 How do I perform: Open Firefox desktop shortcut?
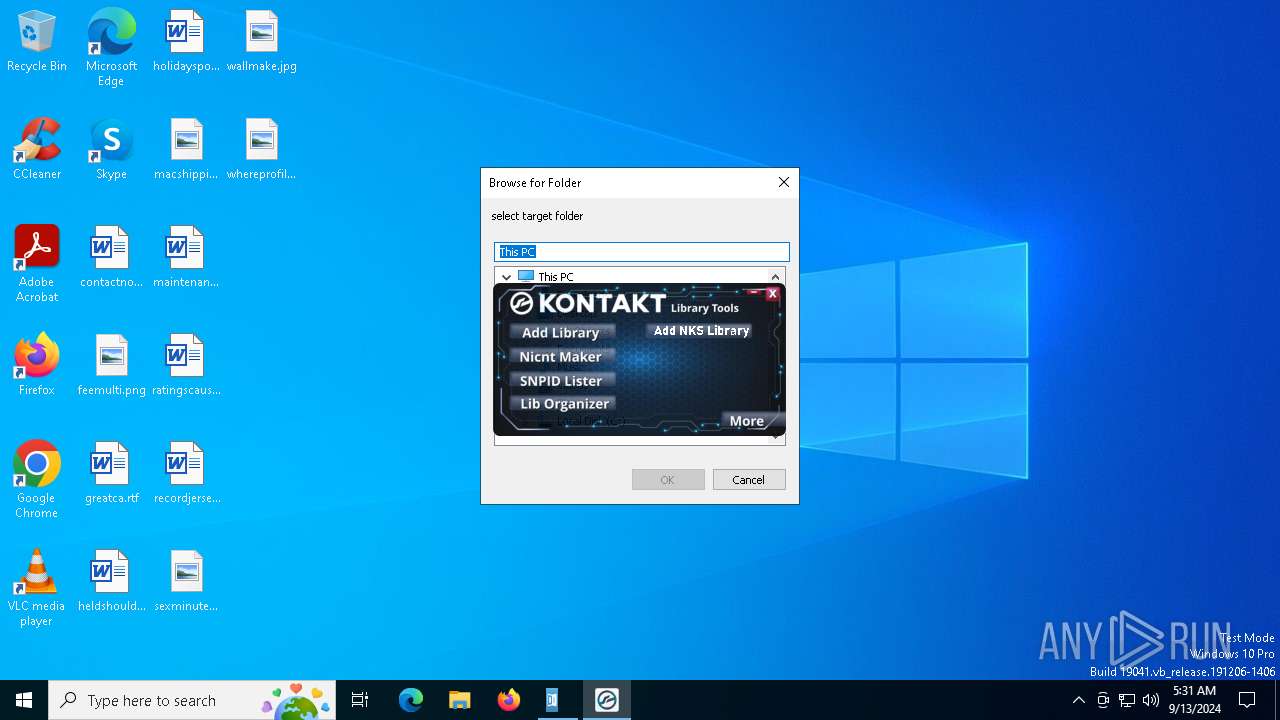[37, 365]
